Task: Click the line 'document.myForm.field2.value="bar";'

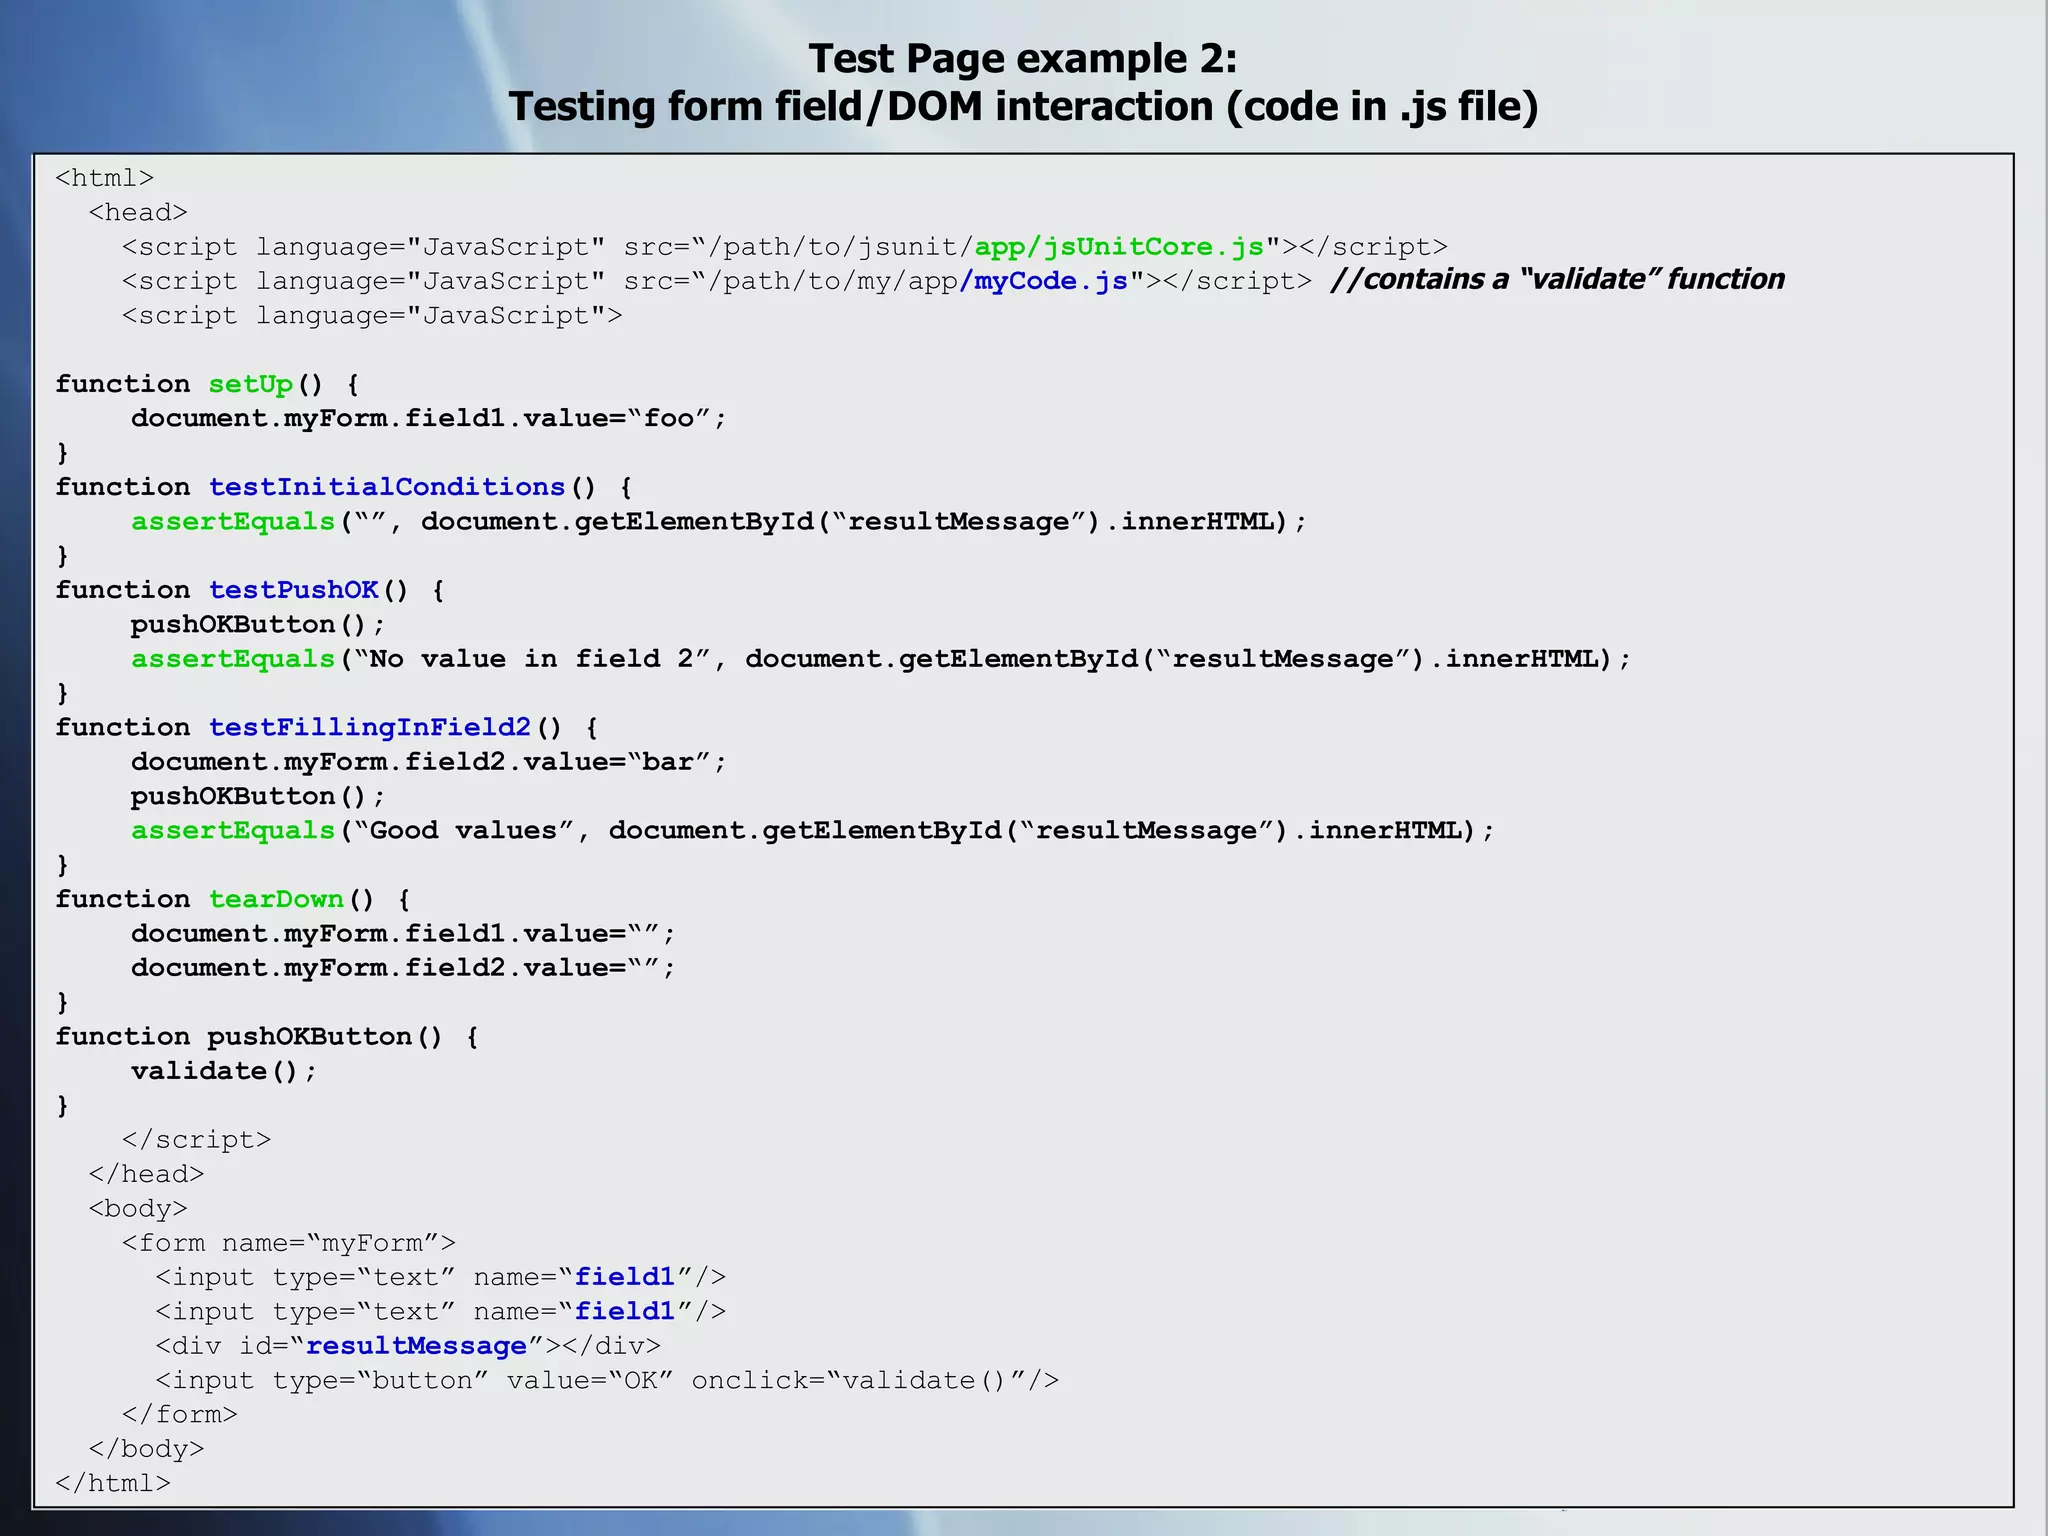Action: [x=428, y=762]
